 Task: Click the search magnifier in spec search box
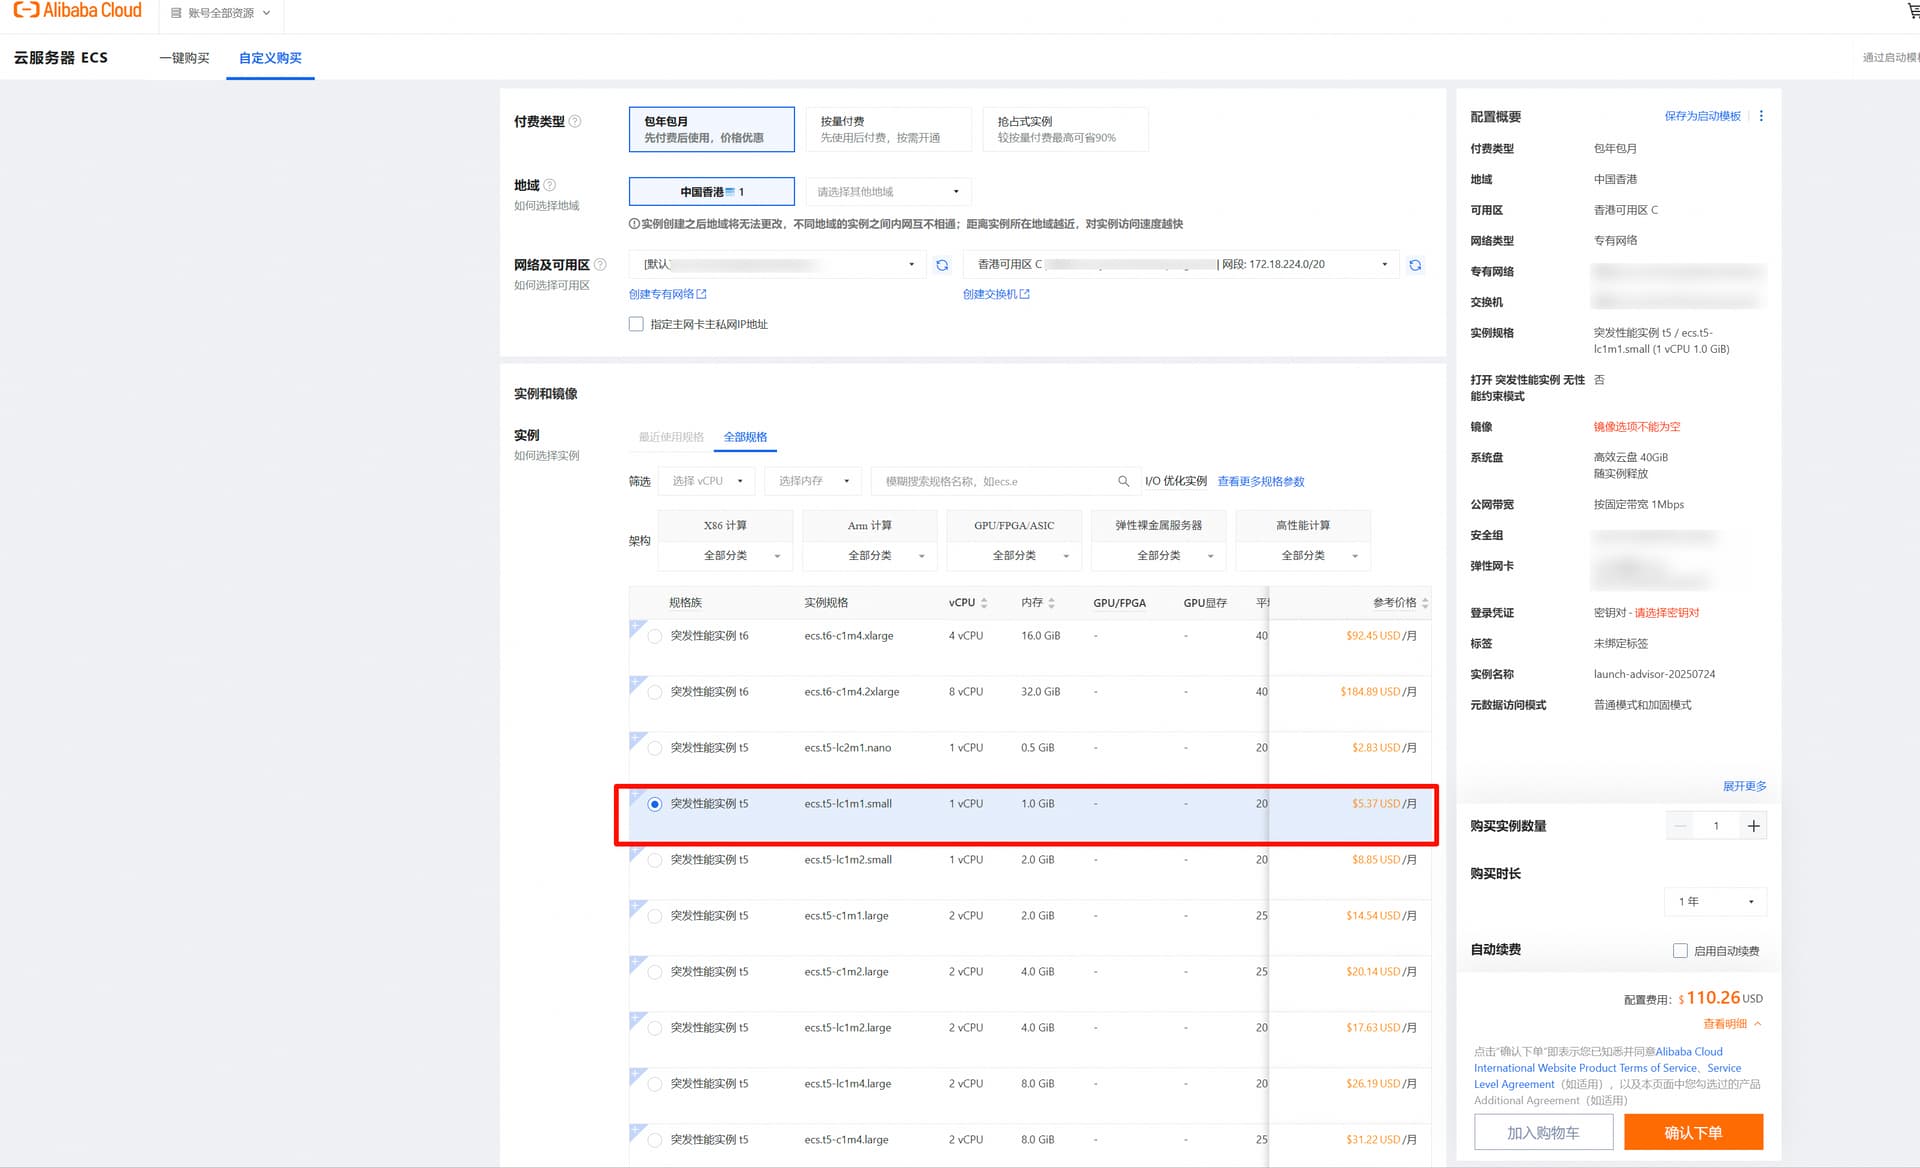[x=1123, y=482]
